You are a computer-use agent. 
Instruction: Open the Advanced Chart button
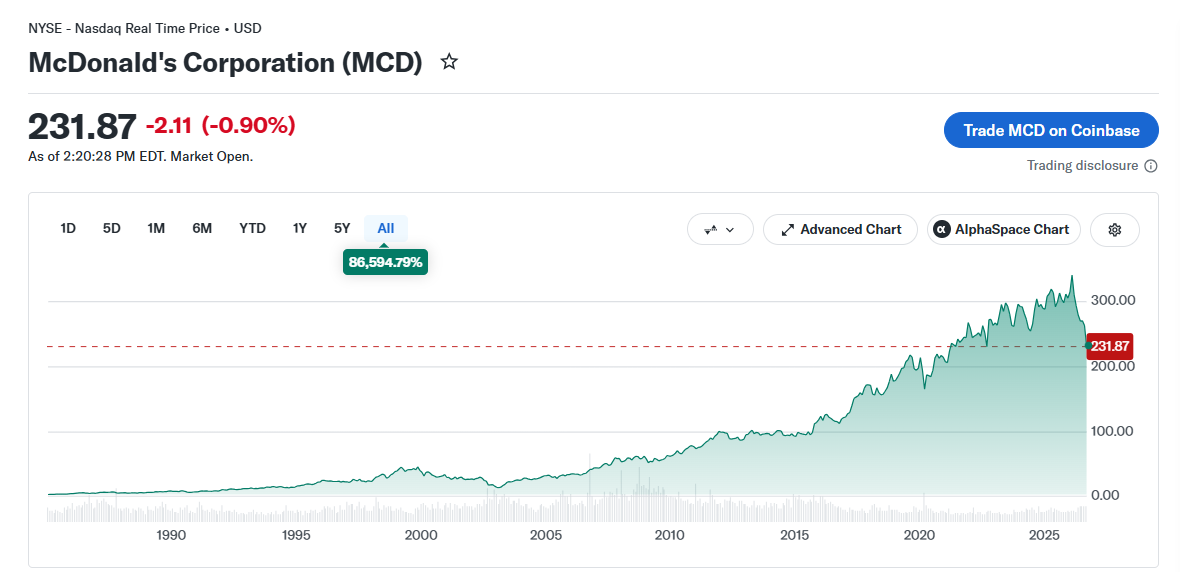[x=841, y=230]
